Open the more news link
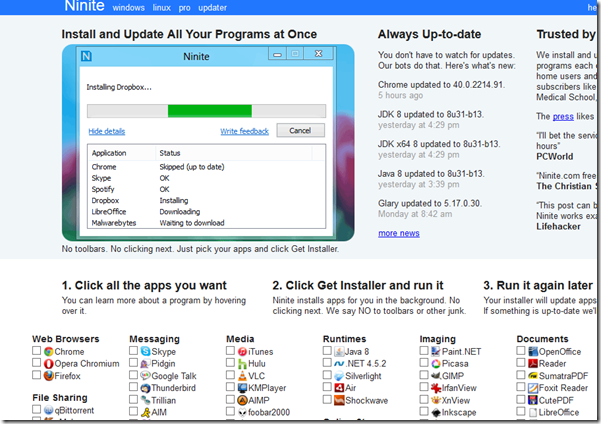Image resolution: width=601 pixels, height=424 pixels. 398,233
